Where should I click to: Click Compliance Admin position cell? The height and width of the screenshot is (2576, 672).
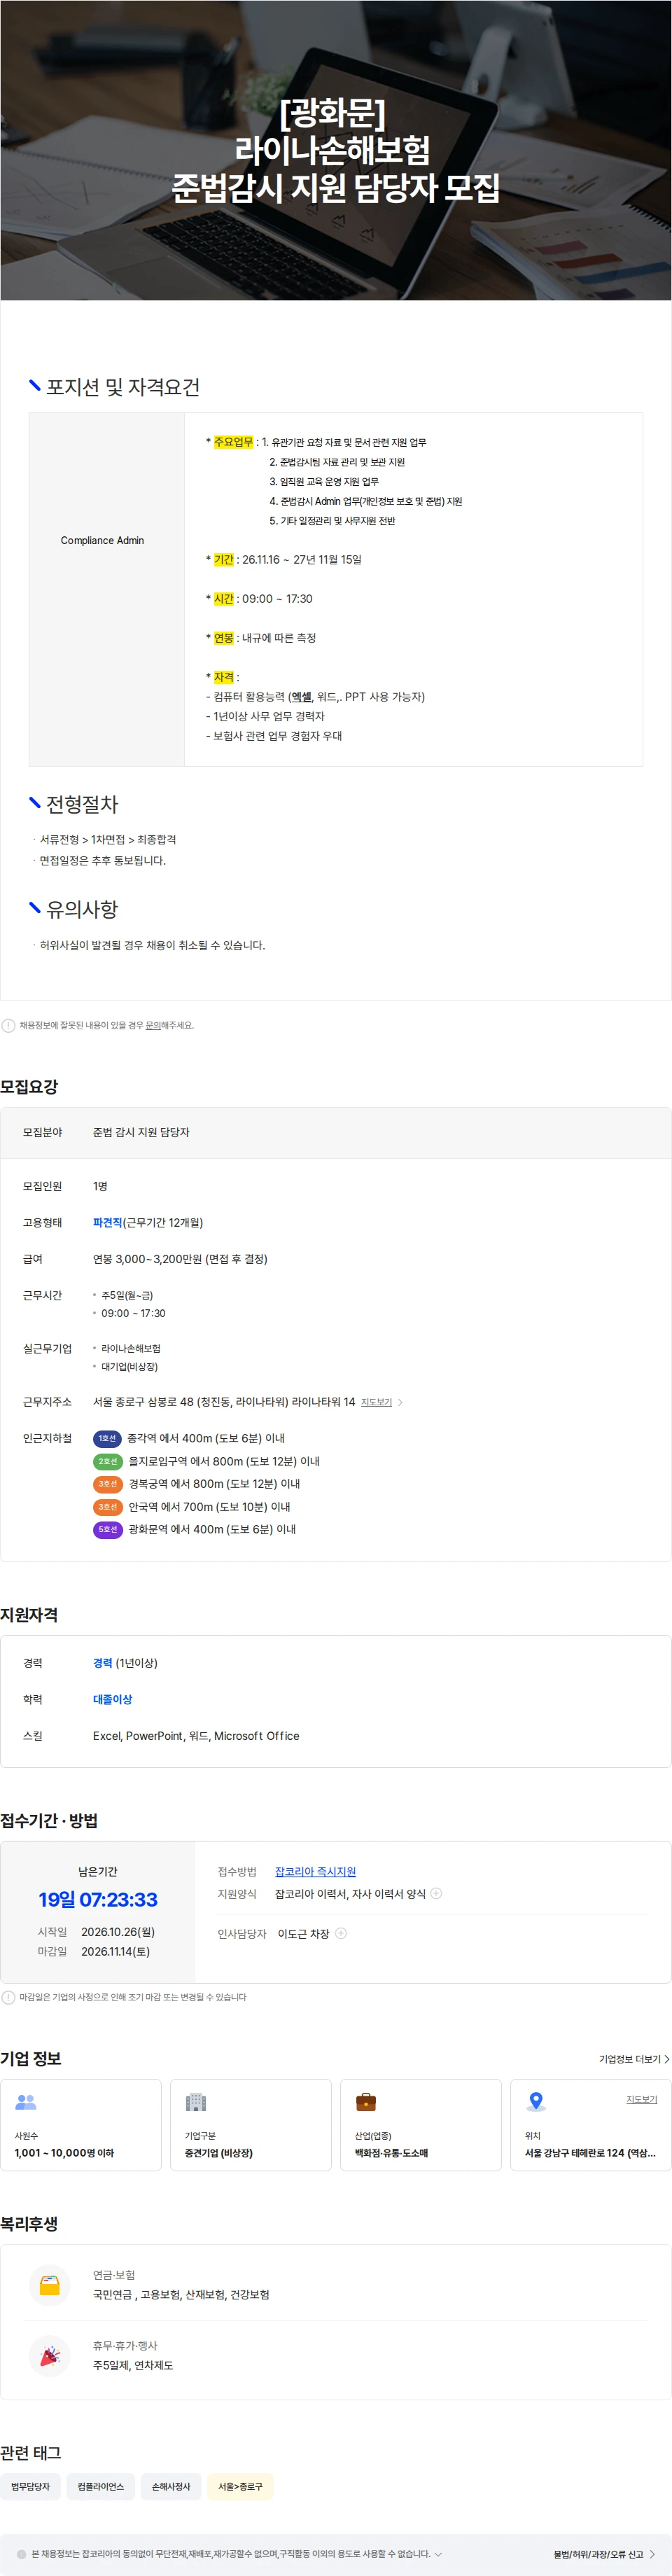click(x=106, y=590)
